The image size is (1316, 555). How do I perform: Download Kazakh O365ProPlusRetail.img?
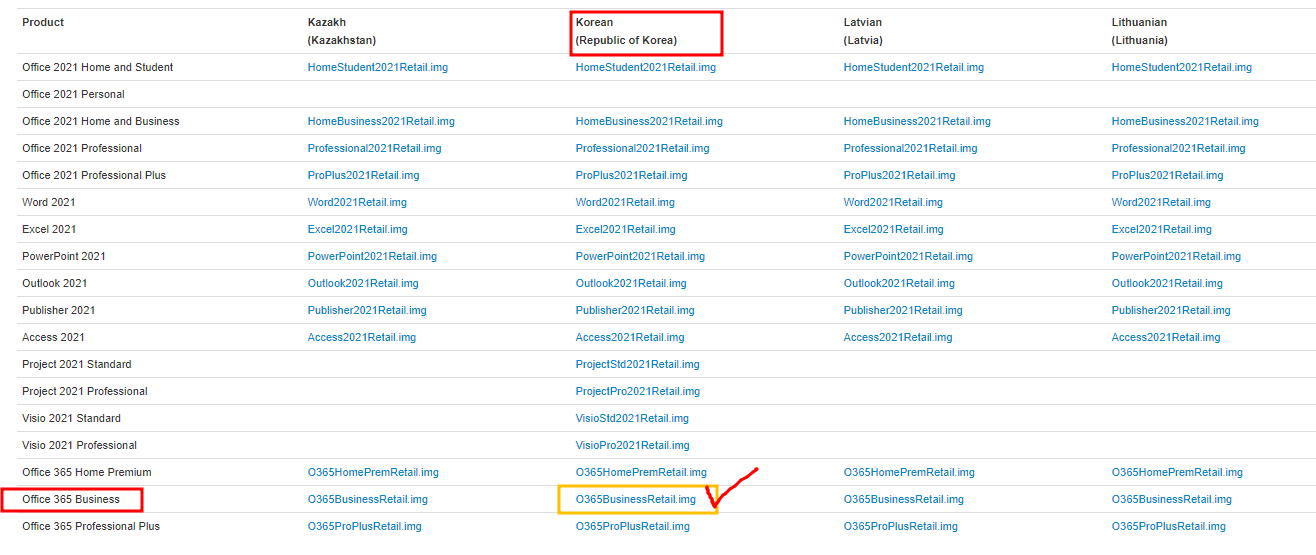tap(365, 526)
